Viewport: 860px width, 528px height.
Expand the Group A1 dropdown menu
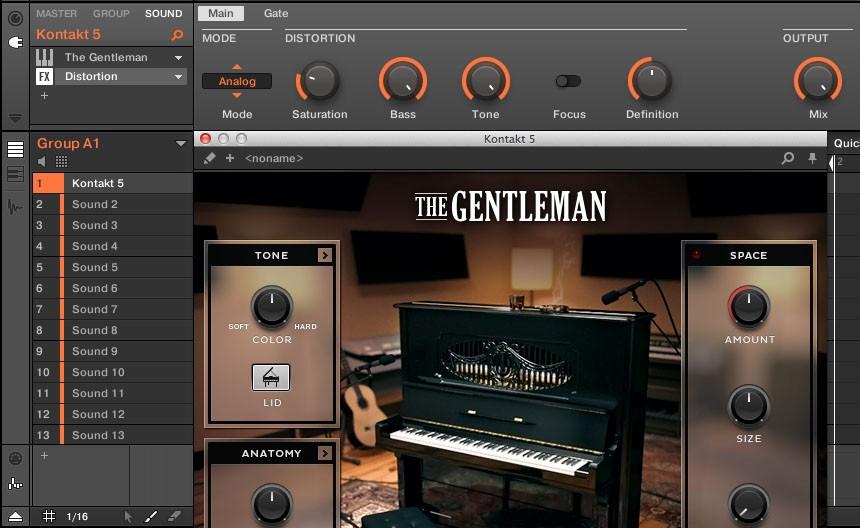(181, 143)
